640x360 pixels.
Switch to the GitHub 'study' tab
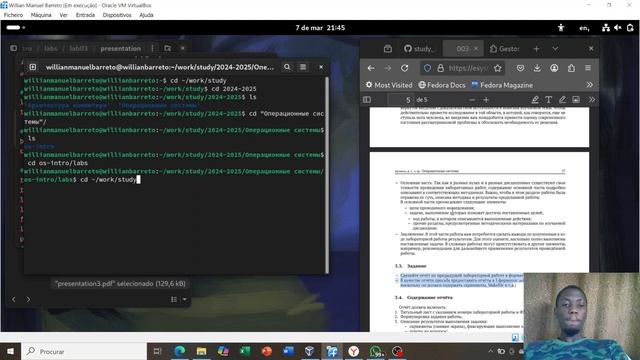pyautogui.click(x=419, y=49)
